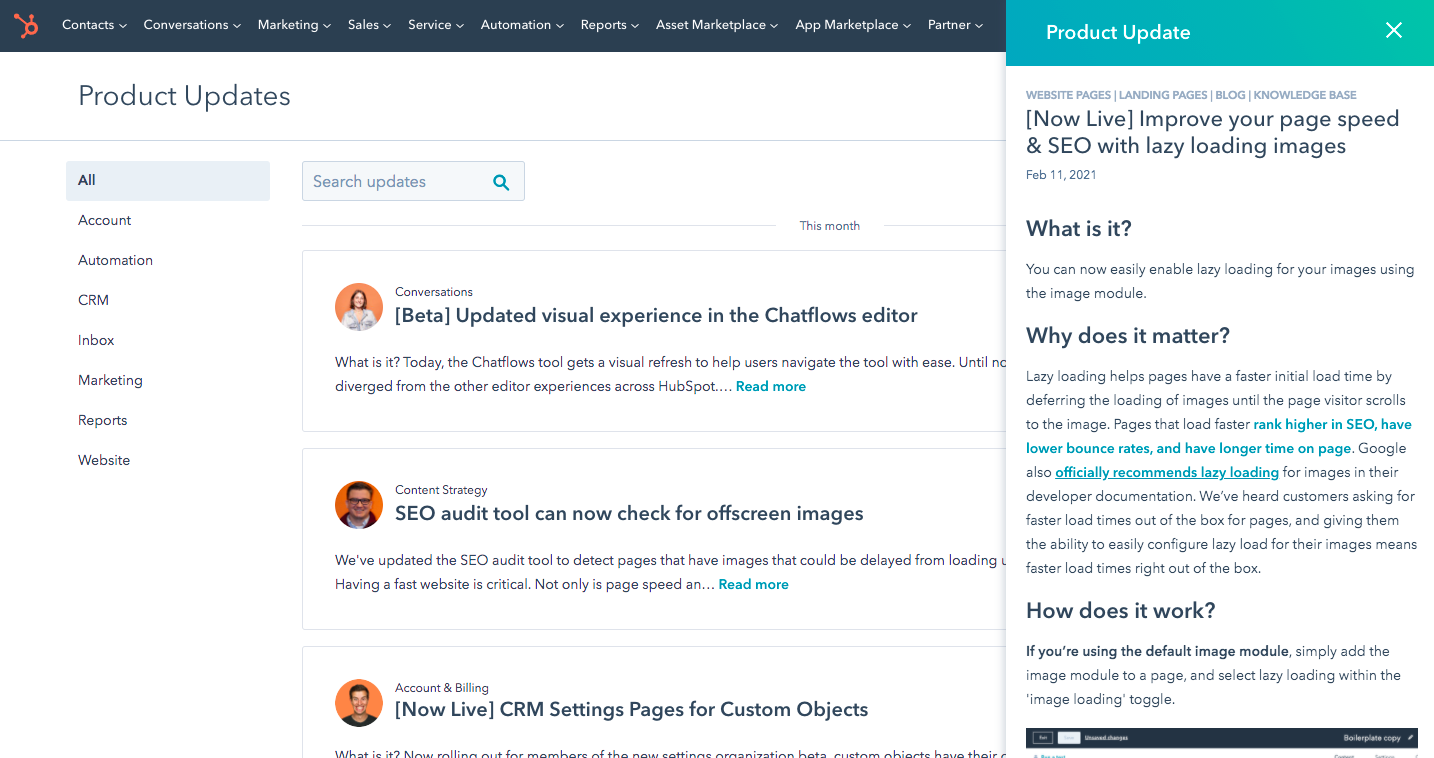Open the Automation dropdown

(x=516, y=25)
